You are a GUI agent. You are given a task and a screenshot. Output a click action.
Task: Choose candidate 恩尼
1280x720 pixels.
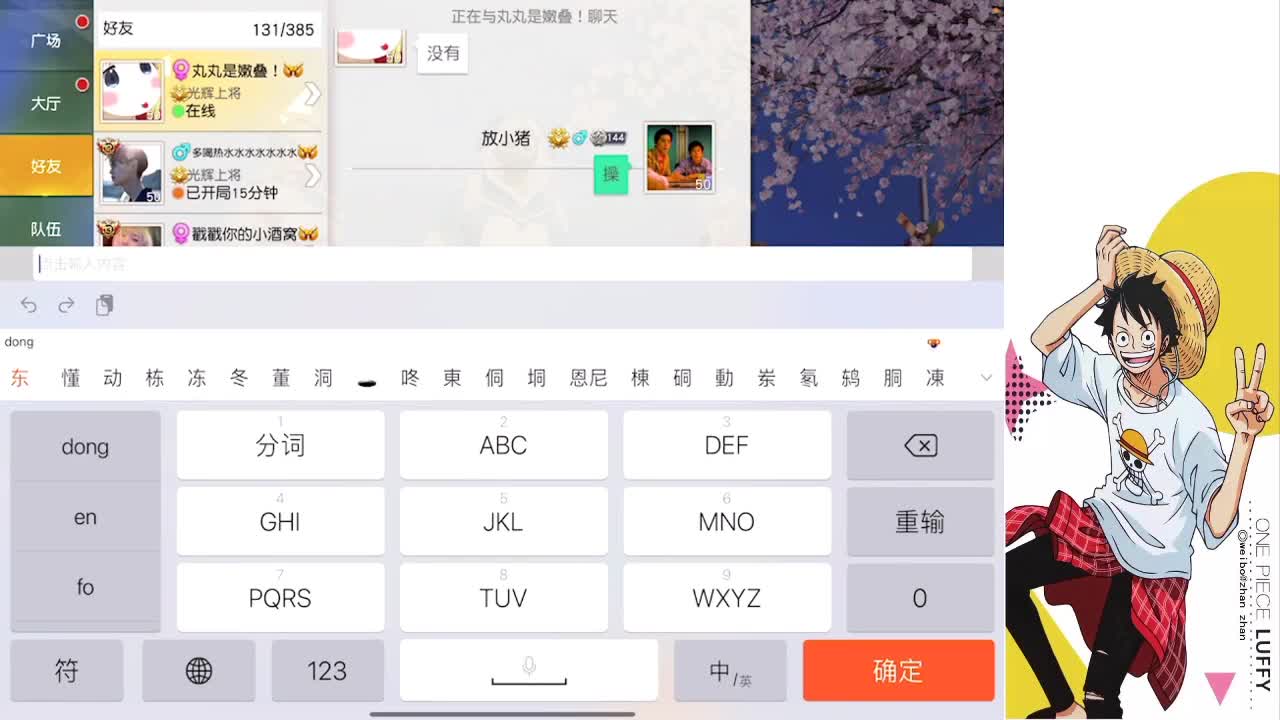[x=589, y=378]
